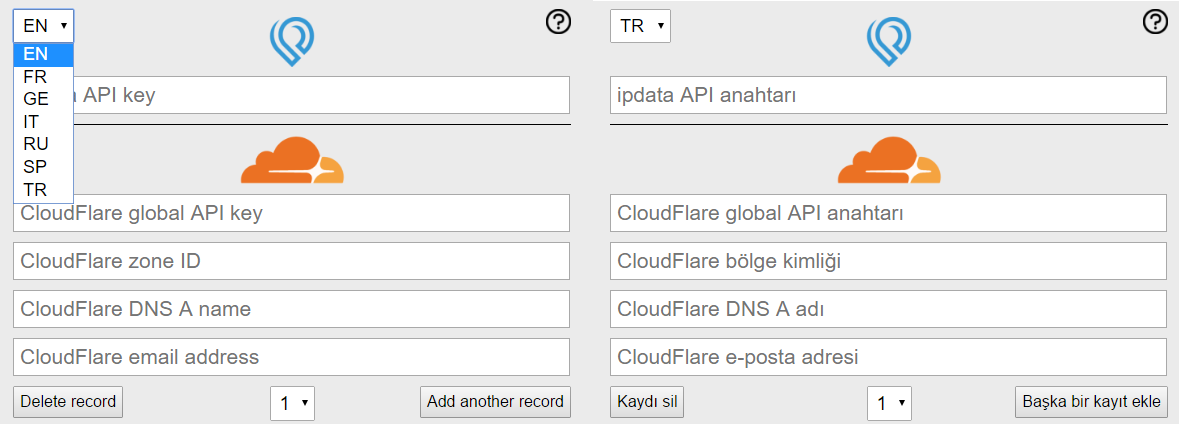The height and width of the screenshot is (424, 1179).
Task: Focus CloudFlare e-posta adresi field
Action: pos(889,357)
